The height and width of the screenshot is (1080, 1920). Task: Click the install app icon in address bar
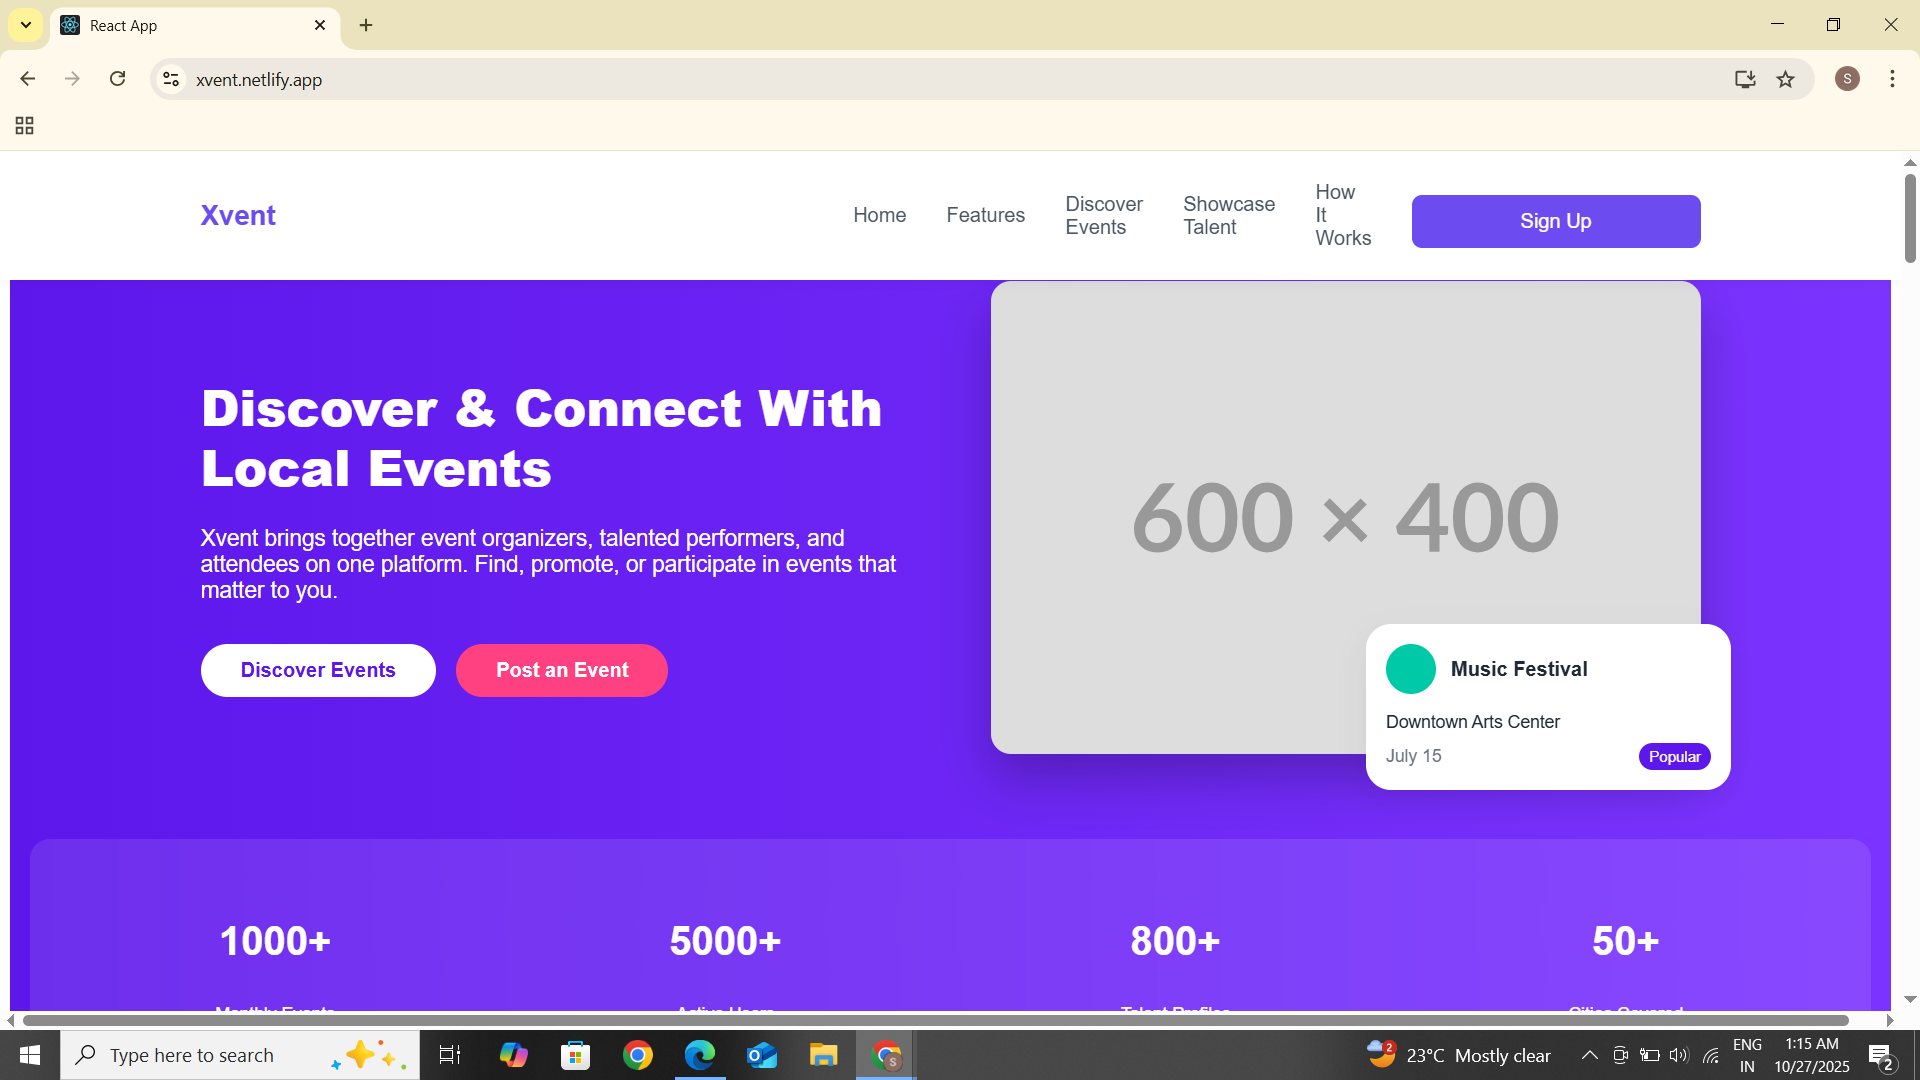(x=1745, y=79)
